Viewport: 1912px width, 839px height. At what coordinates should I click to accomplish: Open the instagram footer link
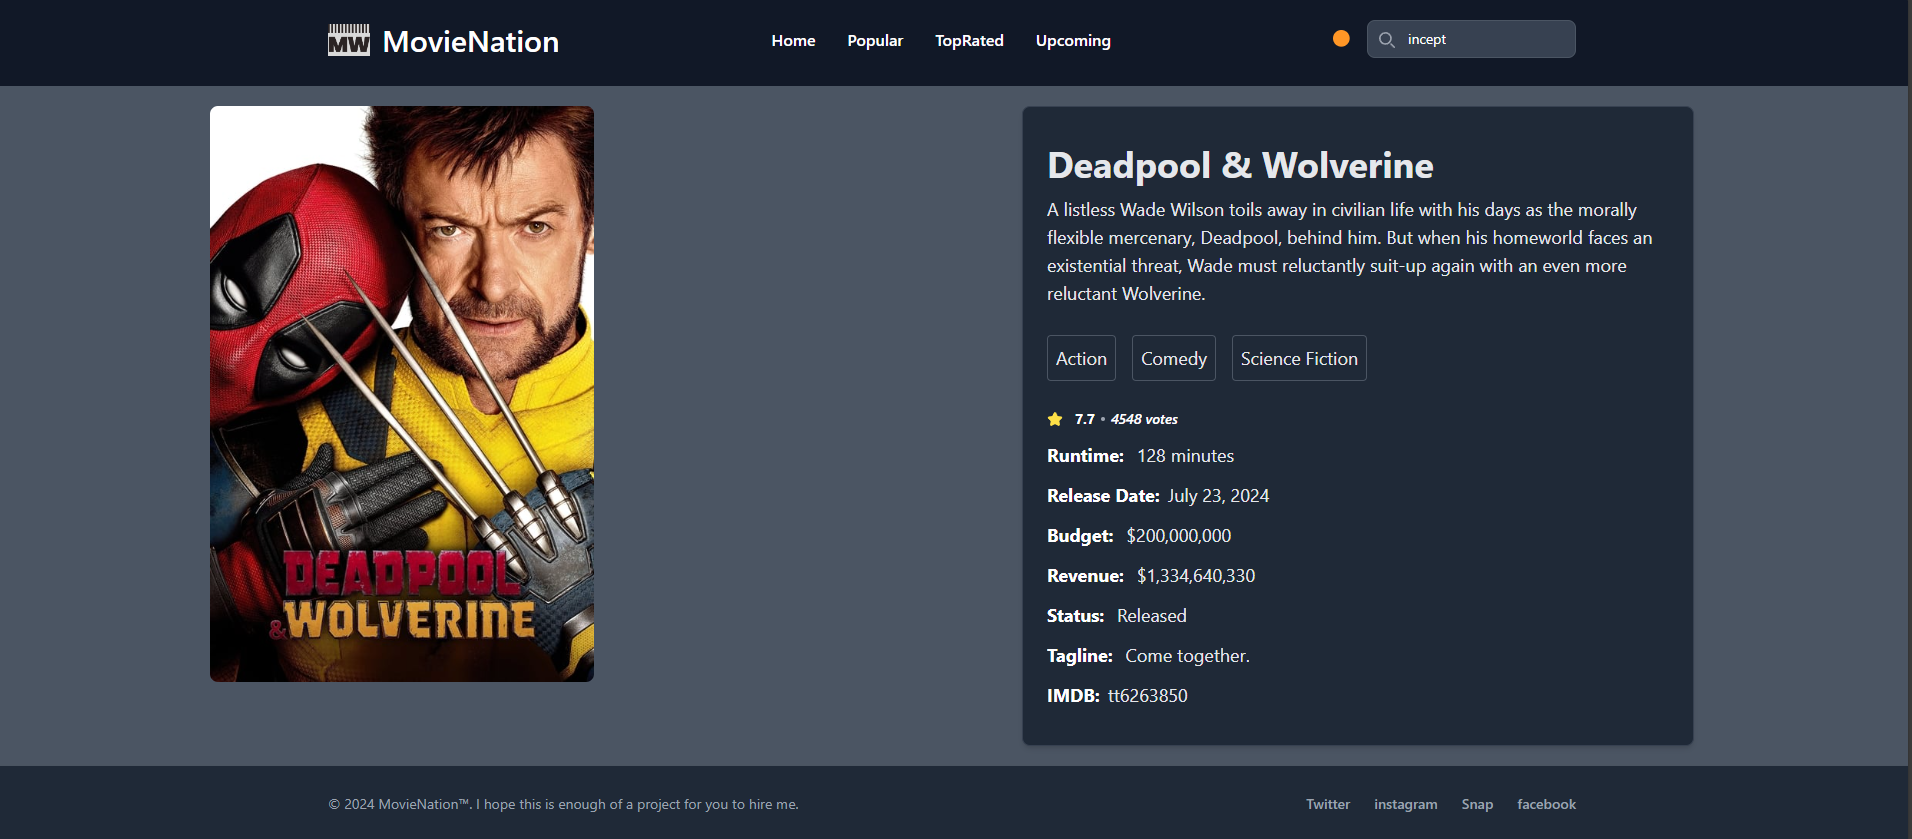tap(1405, 804)
